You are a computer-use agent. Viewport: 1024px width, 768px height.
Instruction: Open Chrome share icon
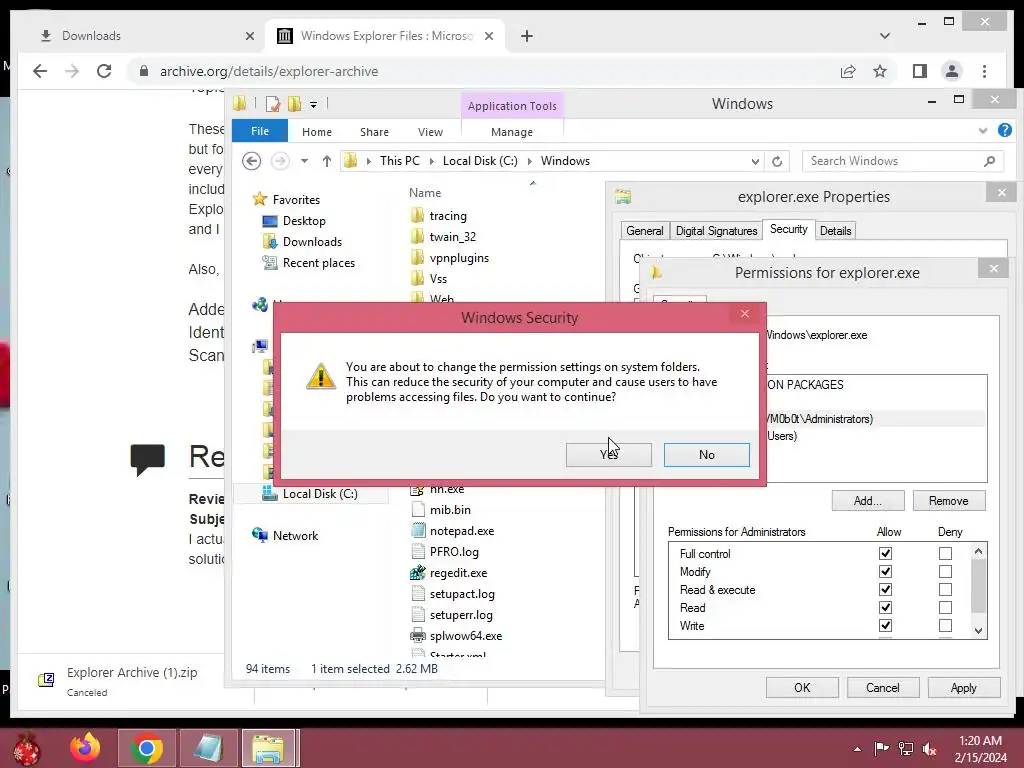pos(848,71)
